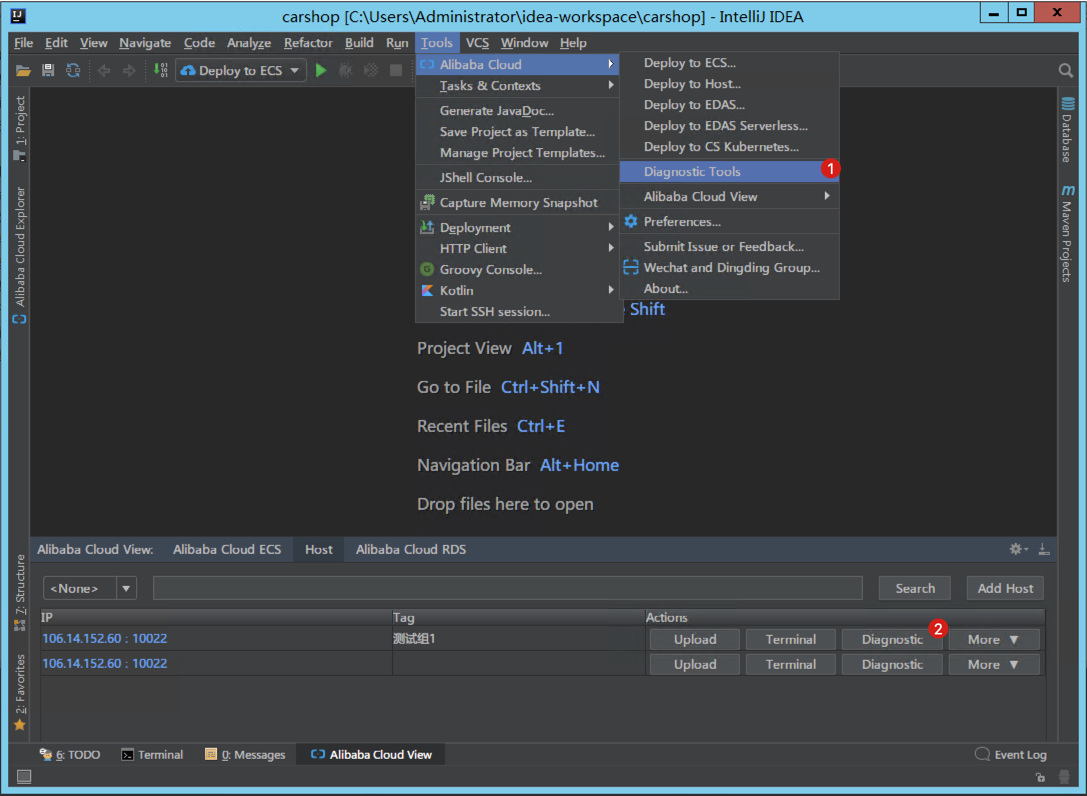Click Diagnostic in the second host row
Image resolution: width=1087 pixels, height=796 pixels.
[892, 664]
